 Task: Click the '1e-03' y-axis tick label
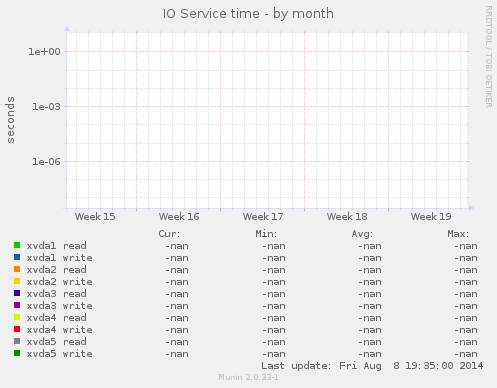(x=46, y=107)
